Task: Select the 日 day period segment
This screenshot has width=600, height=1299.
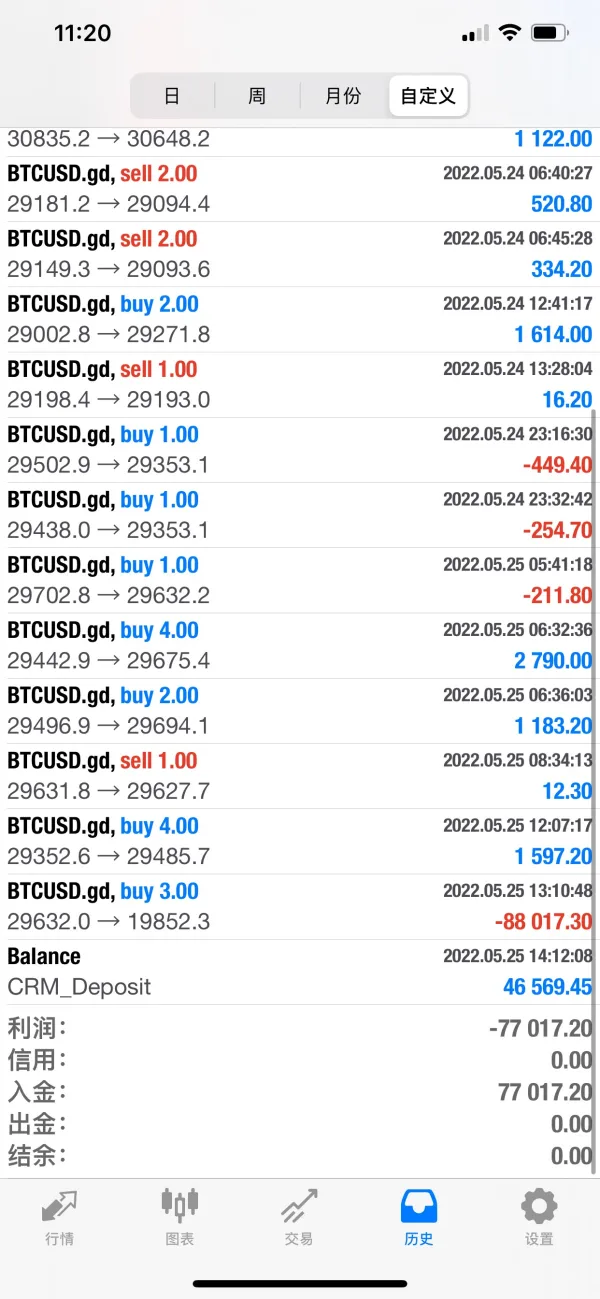Action: click(x=172, y=96)
